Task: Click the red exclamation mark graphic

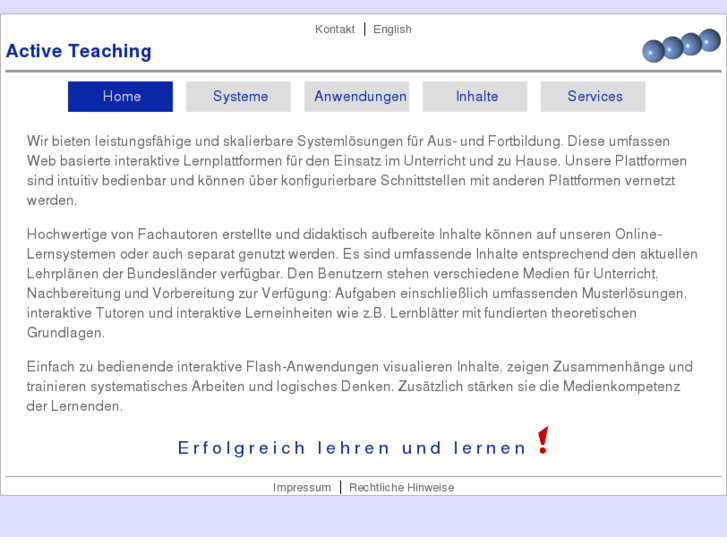Action: pos(543,440)
